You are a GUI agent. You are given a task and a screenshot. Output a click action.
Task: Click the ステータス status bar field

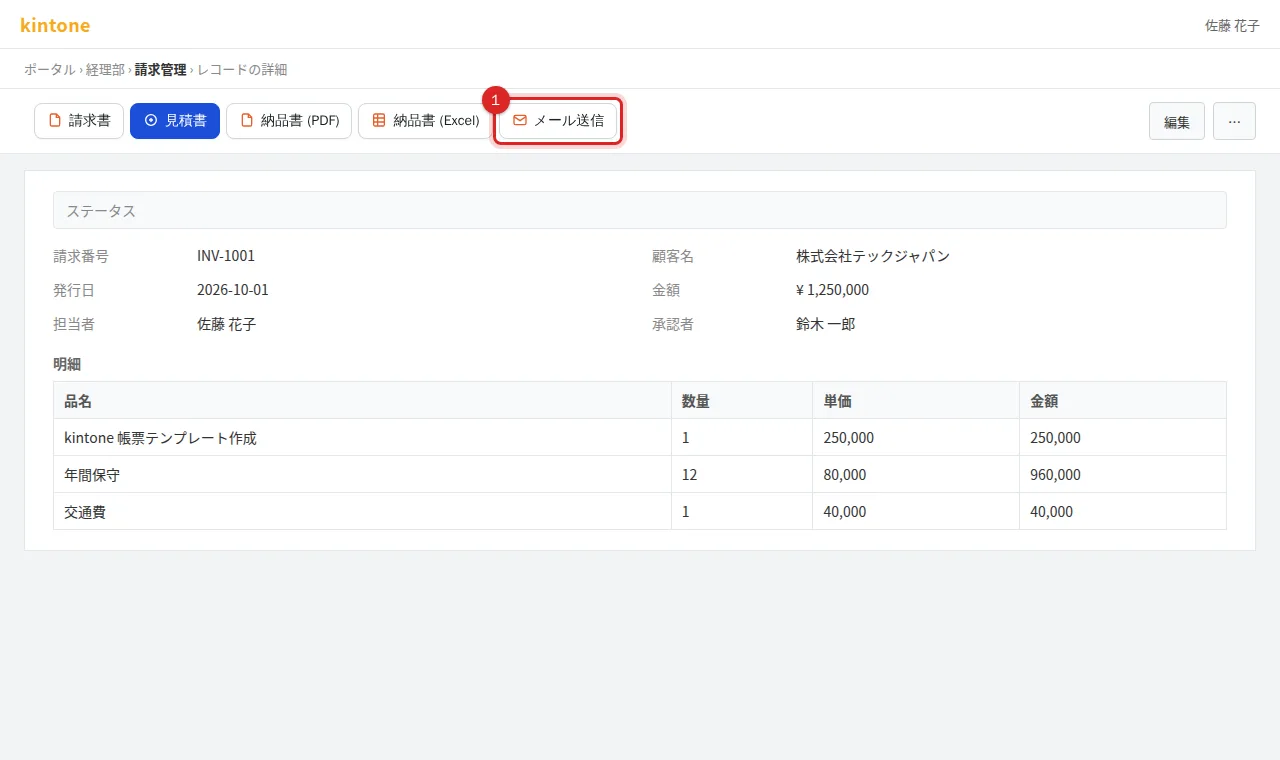[640, 210]
